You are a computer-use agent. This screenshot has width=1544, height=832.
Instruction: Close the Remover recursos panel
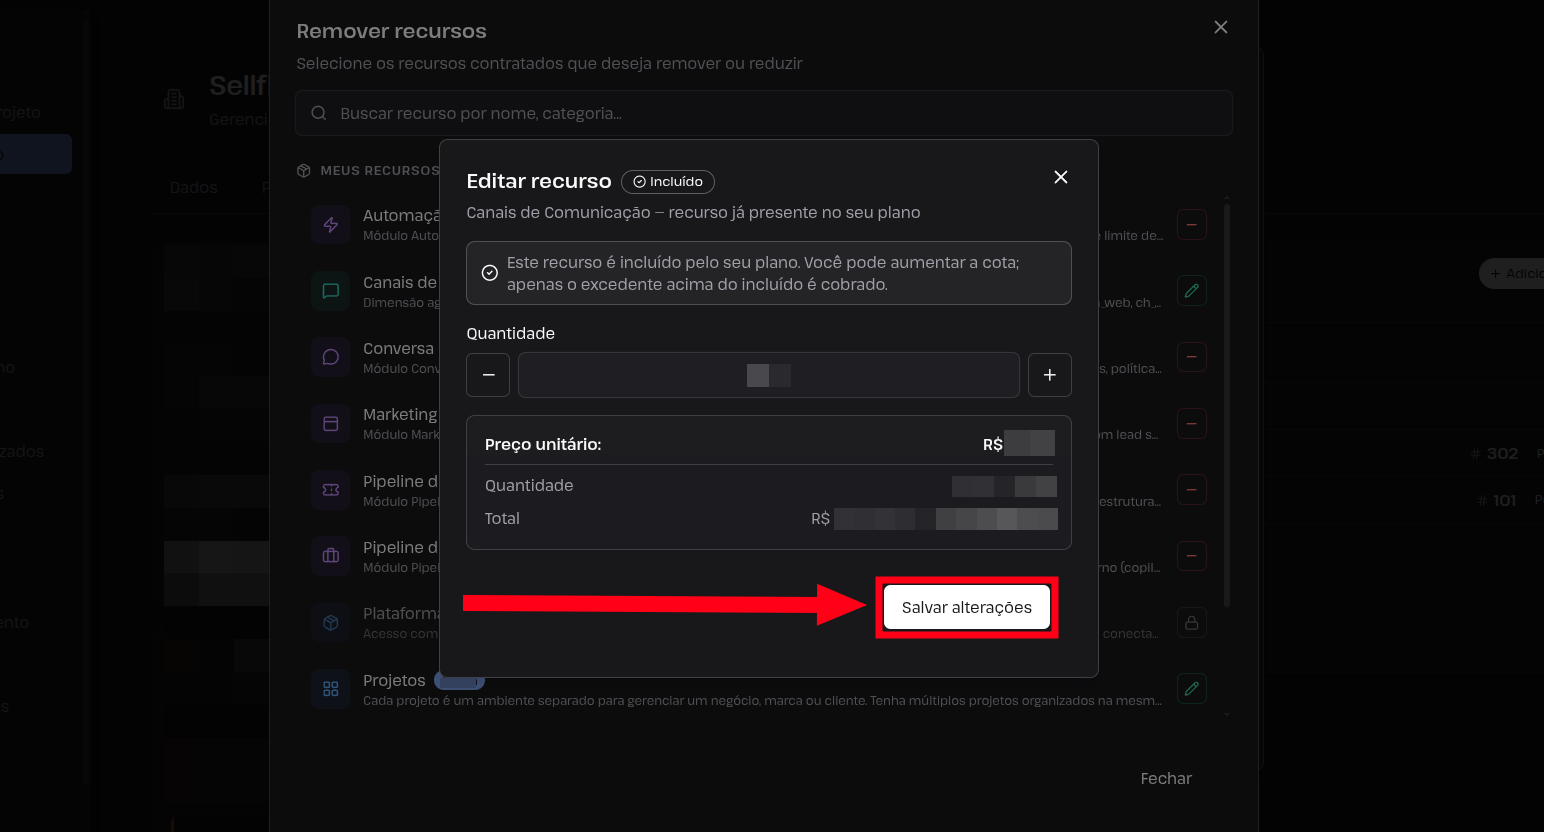coord(1221,27)
